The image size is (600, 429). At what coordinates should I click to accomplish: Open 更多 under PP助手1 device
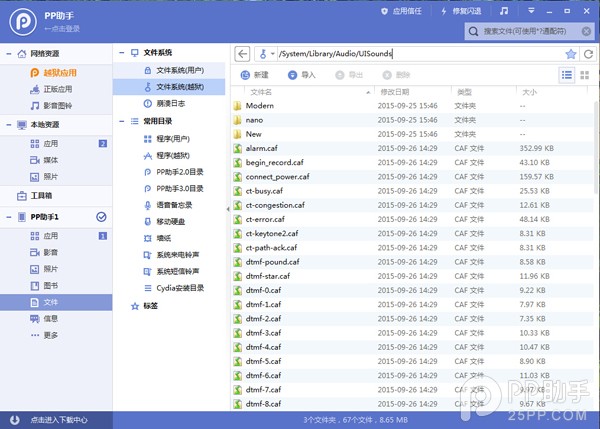pos(56,335)
